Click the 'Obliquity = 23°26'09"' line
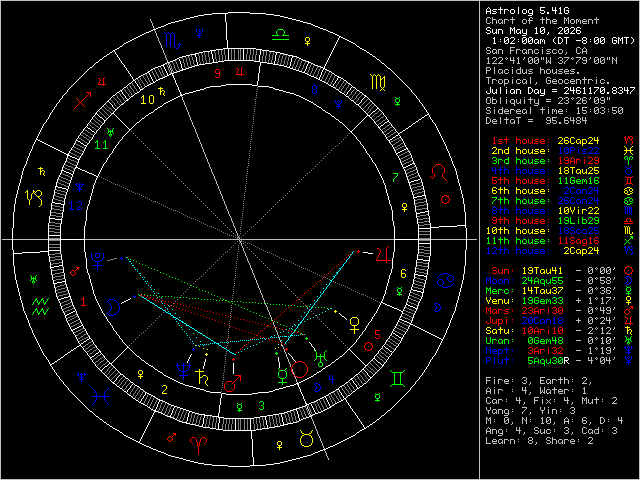Image resolution: width=640 pixels, height=480 pixels. tap(548, 100)
